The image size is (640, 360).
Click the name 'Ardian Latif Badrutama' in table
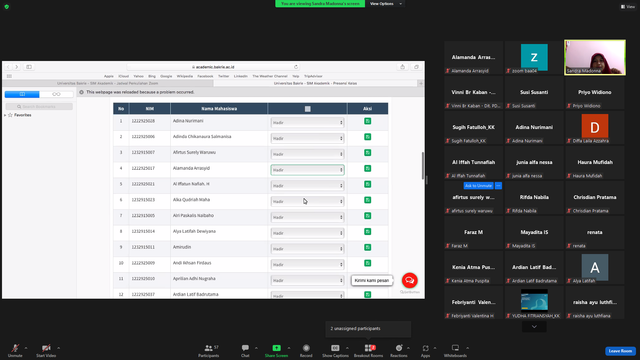(196, 294)
